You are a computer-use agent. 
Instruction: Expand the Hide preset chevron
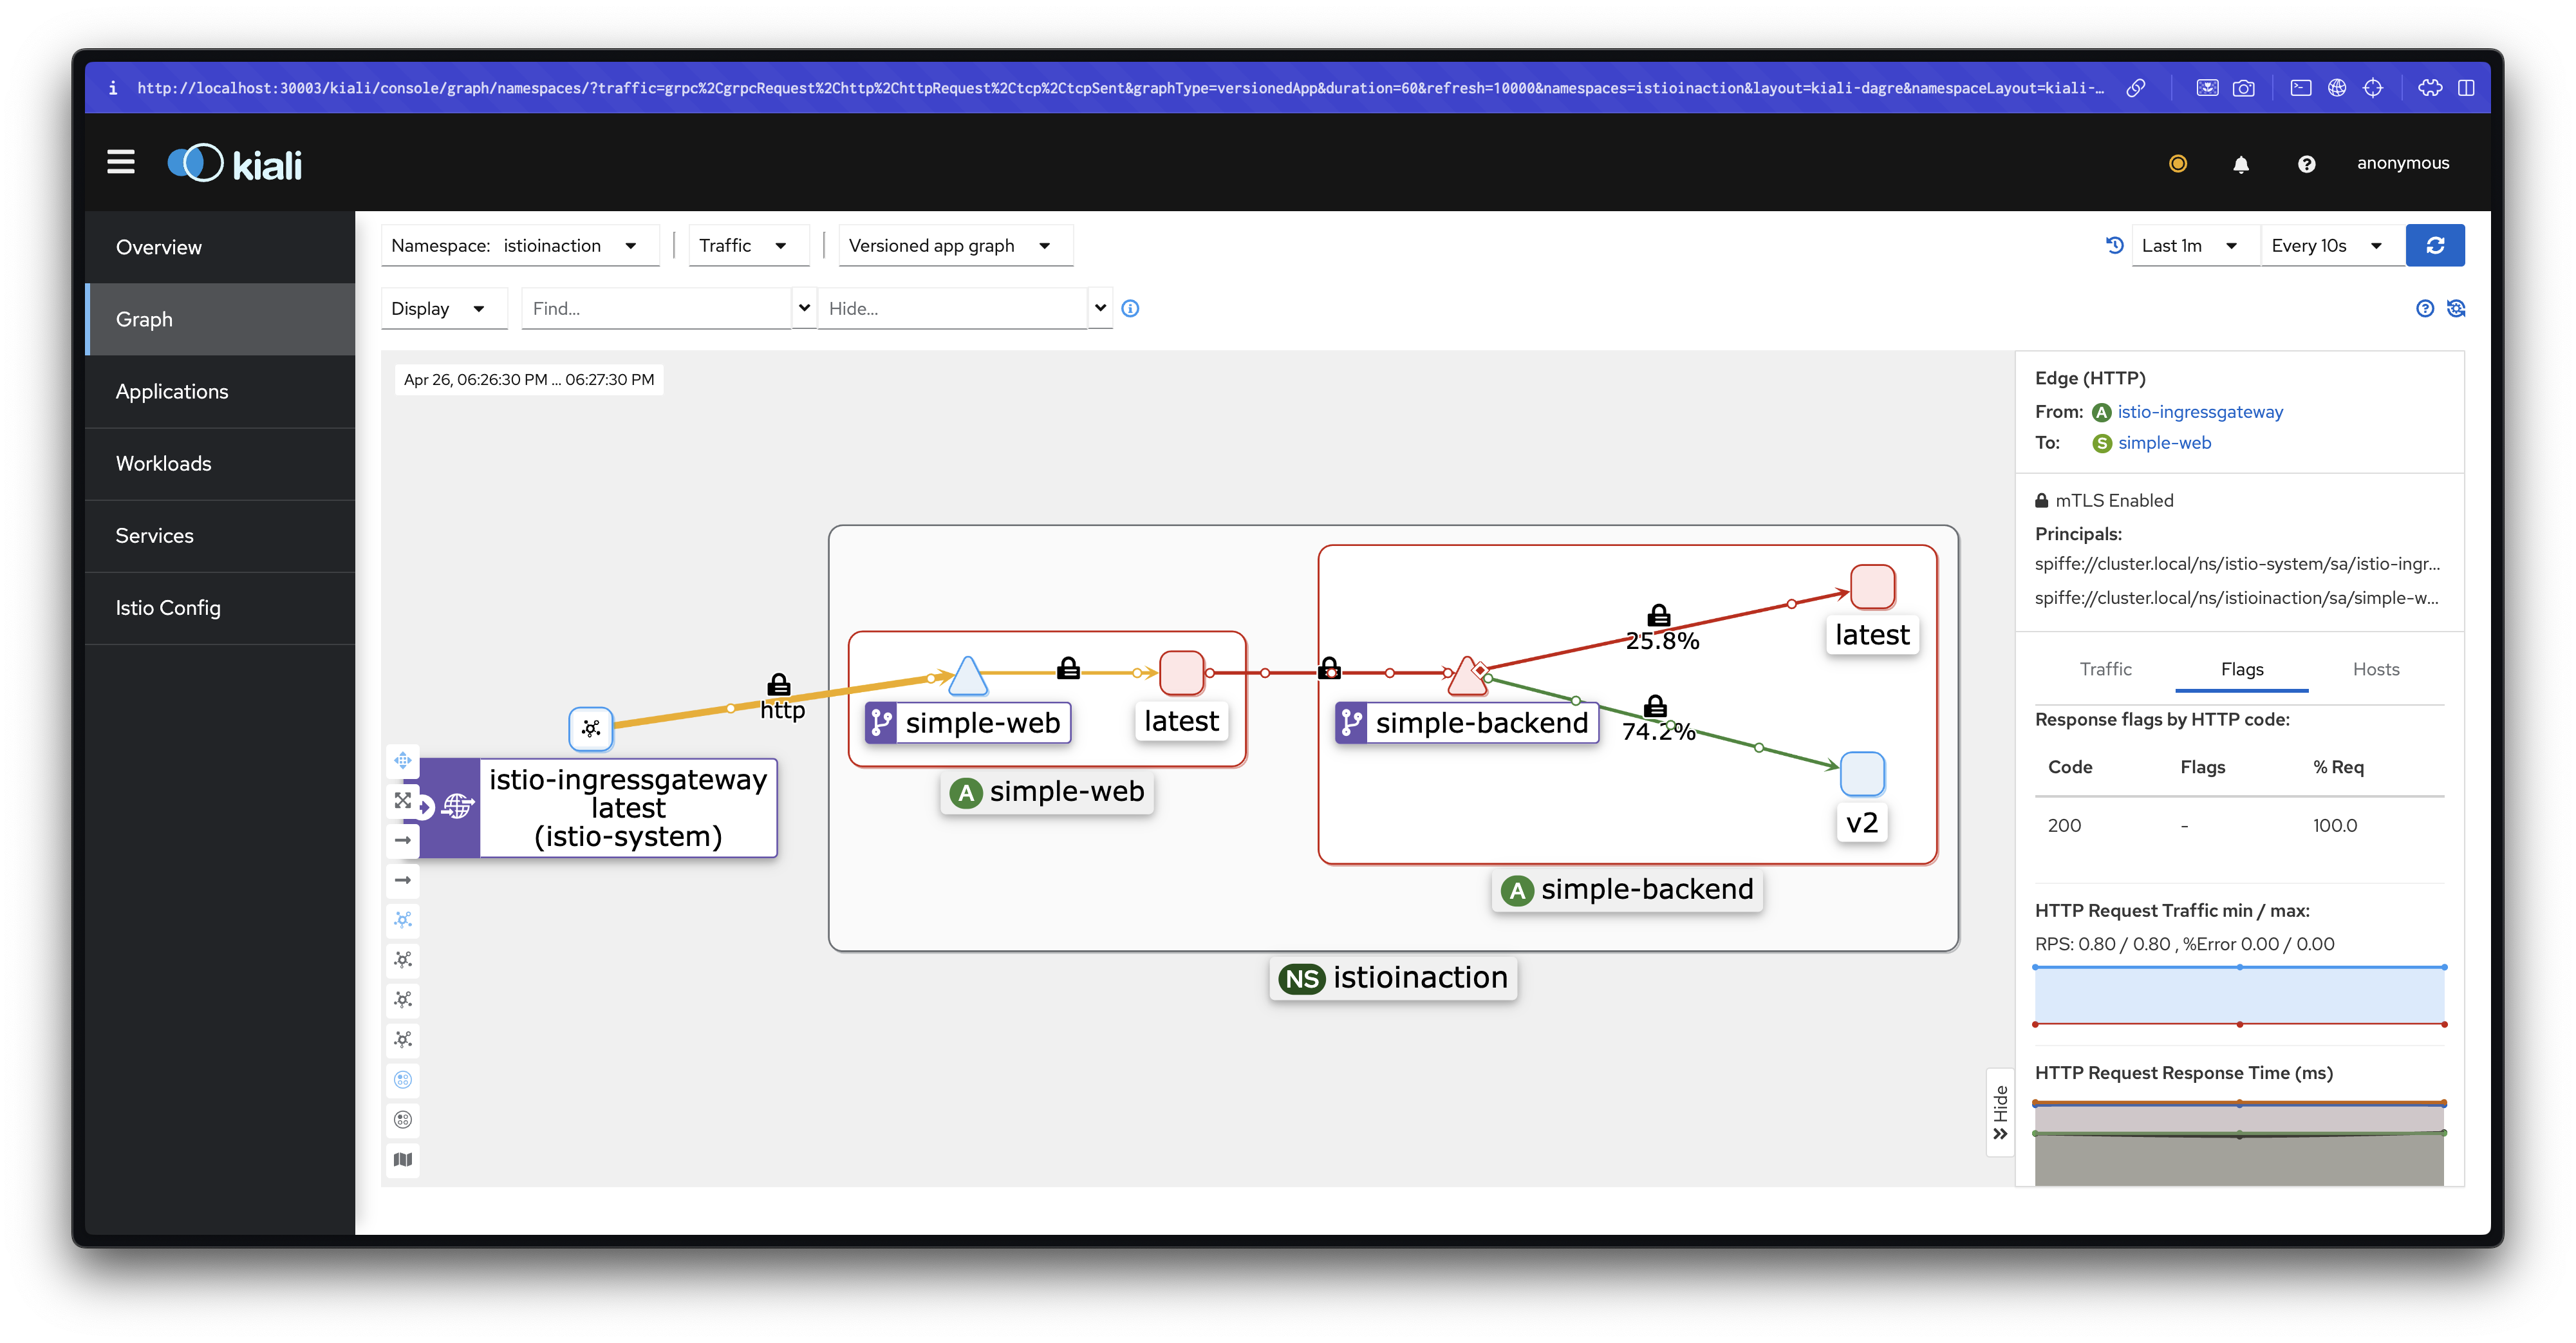click(x=1100, y=308)
